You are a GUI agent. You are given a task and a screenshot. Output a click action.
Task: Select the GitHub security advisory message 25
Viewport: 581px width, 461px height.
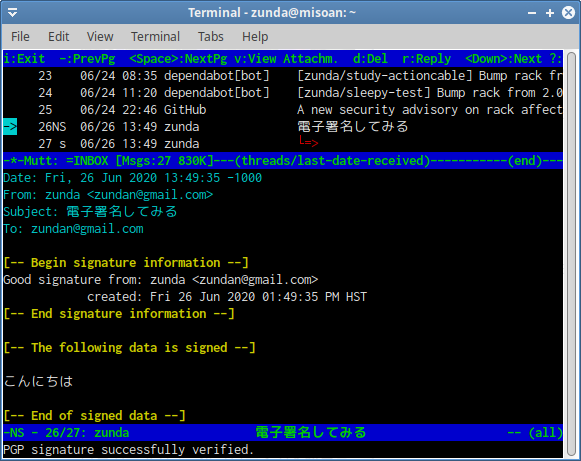click(x=283, y=110)
